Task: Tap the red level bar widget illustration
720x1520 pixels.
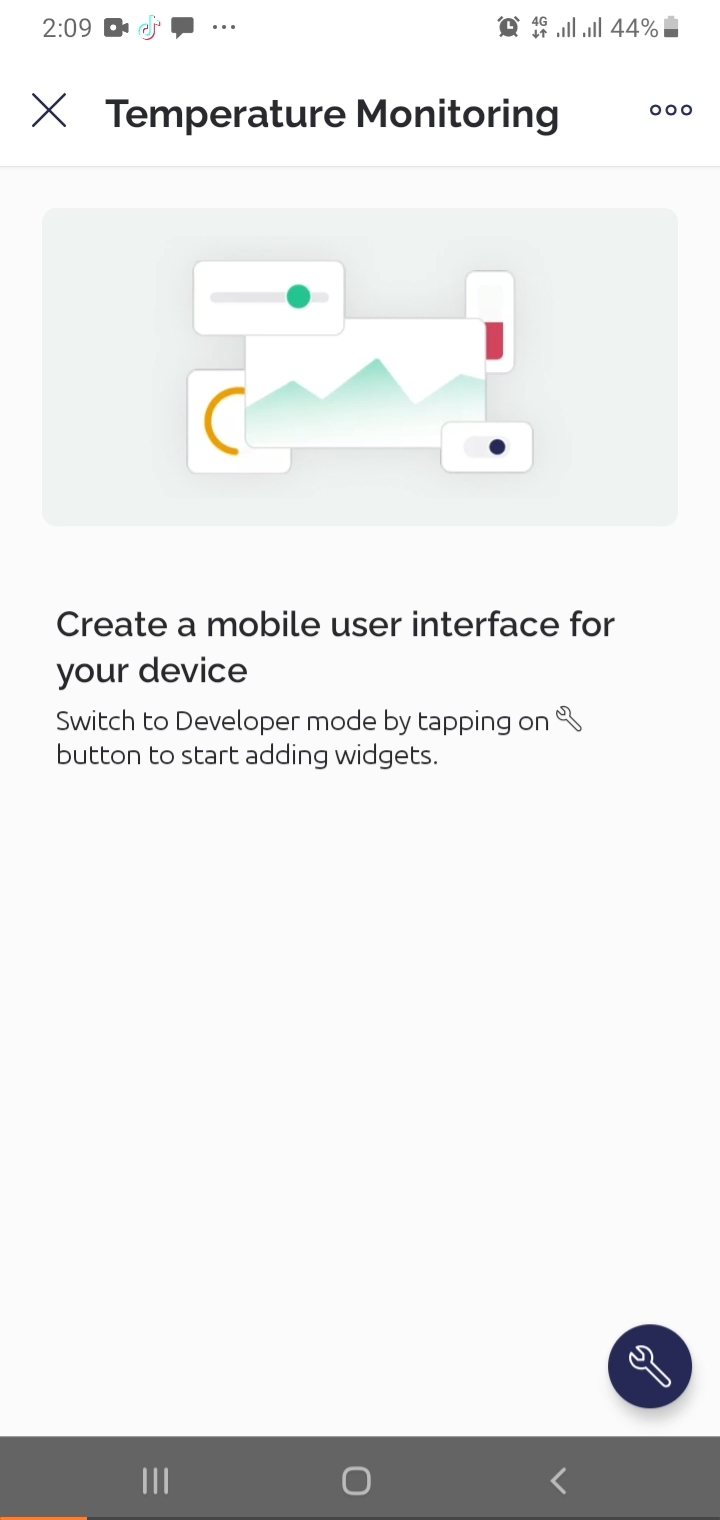Action: [490, 321]
